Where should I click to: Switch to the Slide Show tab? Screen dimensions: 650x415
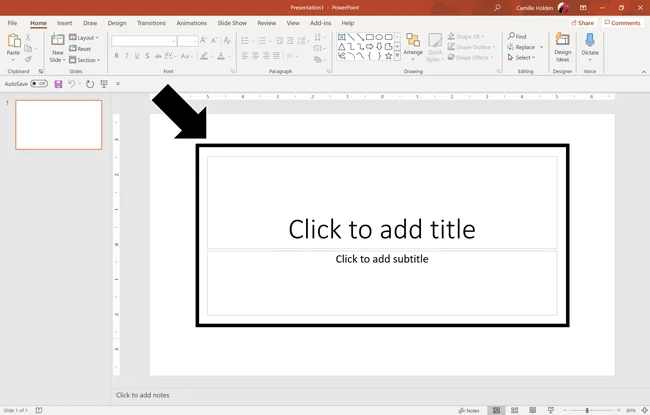(x=232, y=23)
